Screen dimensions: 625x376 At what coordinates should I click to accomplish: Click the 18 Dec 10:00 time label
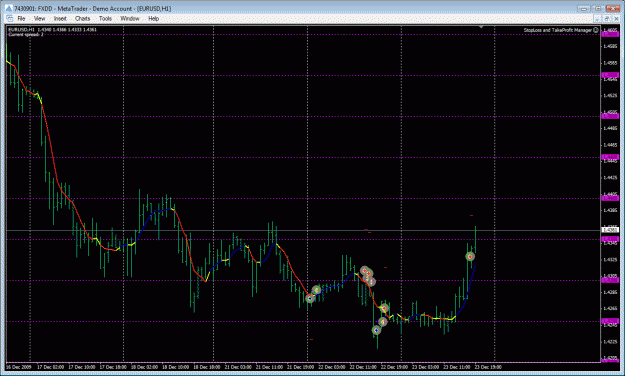(176, 367)
